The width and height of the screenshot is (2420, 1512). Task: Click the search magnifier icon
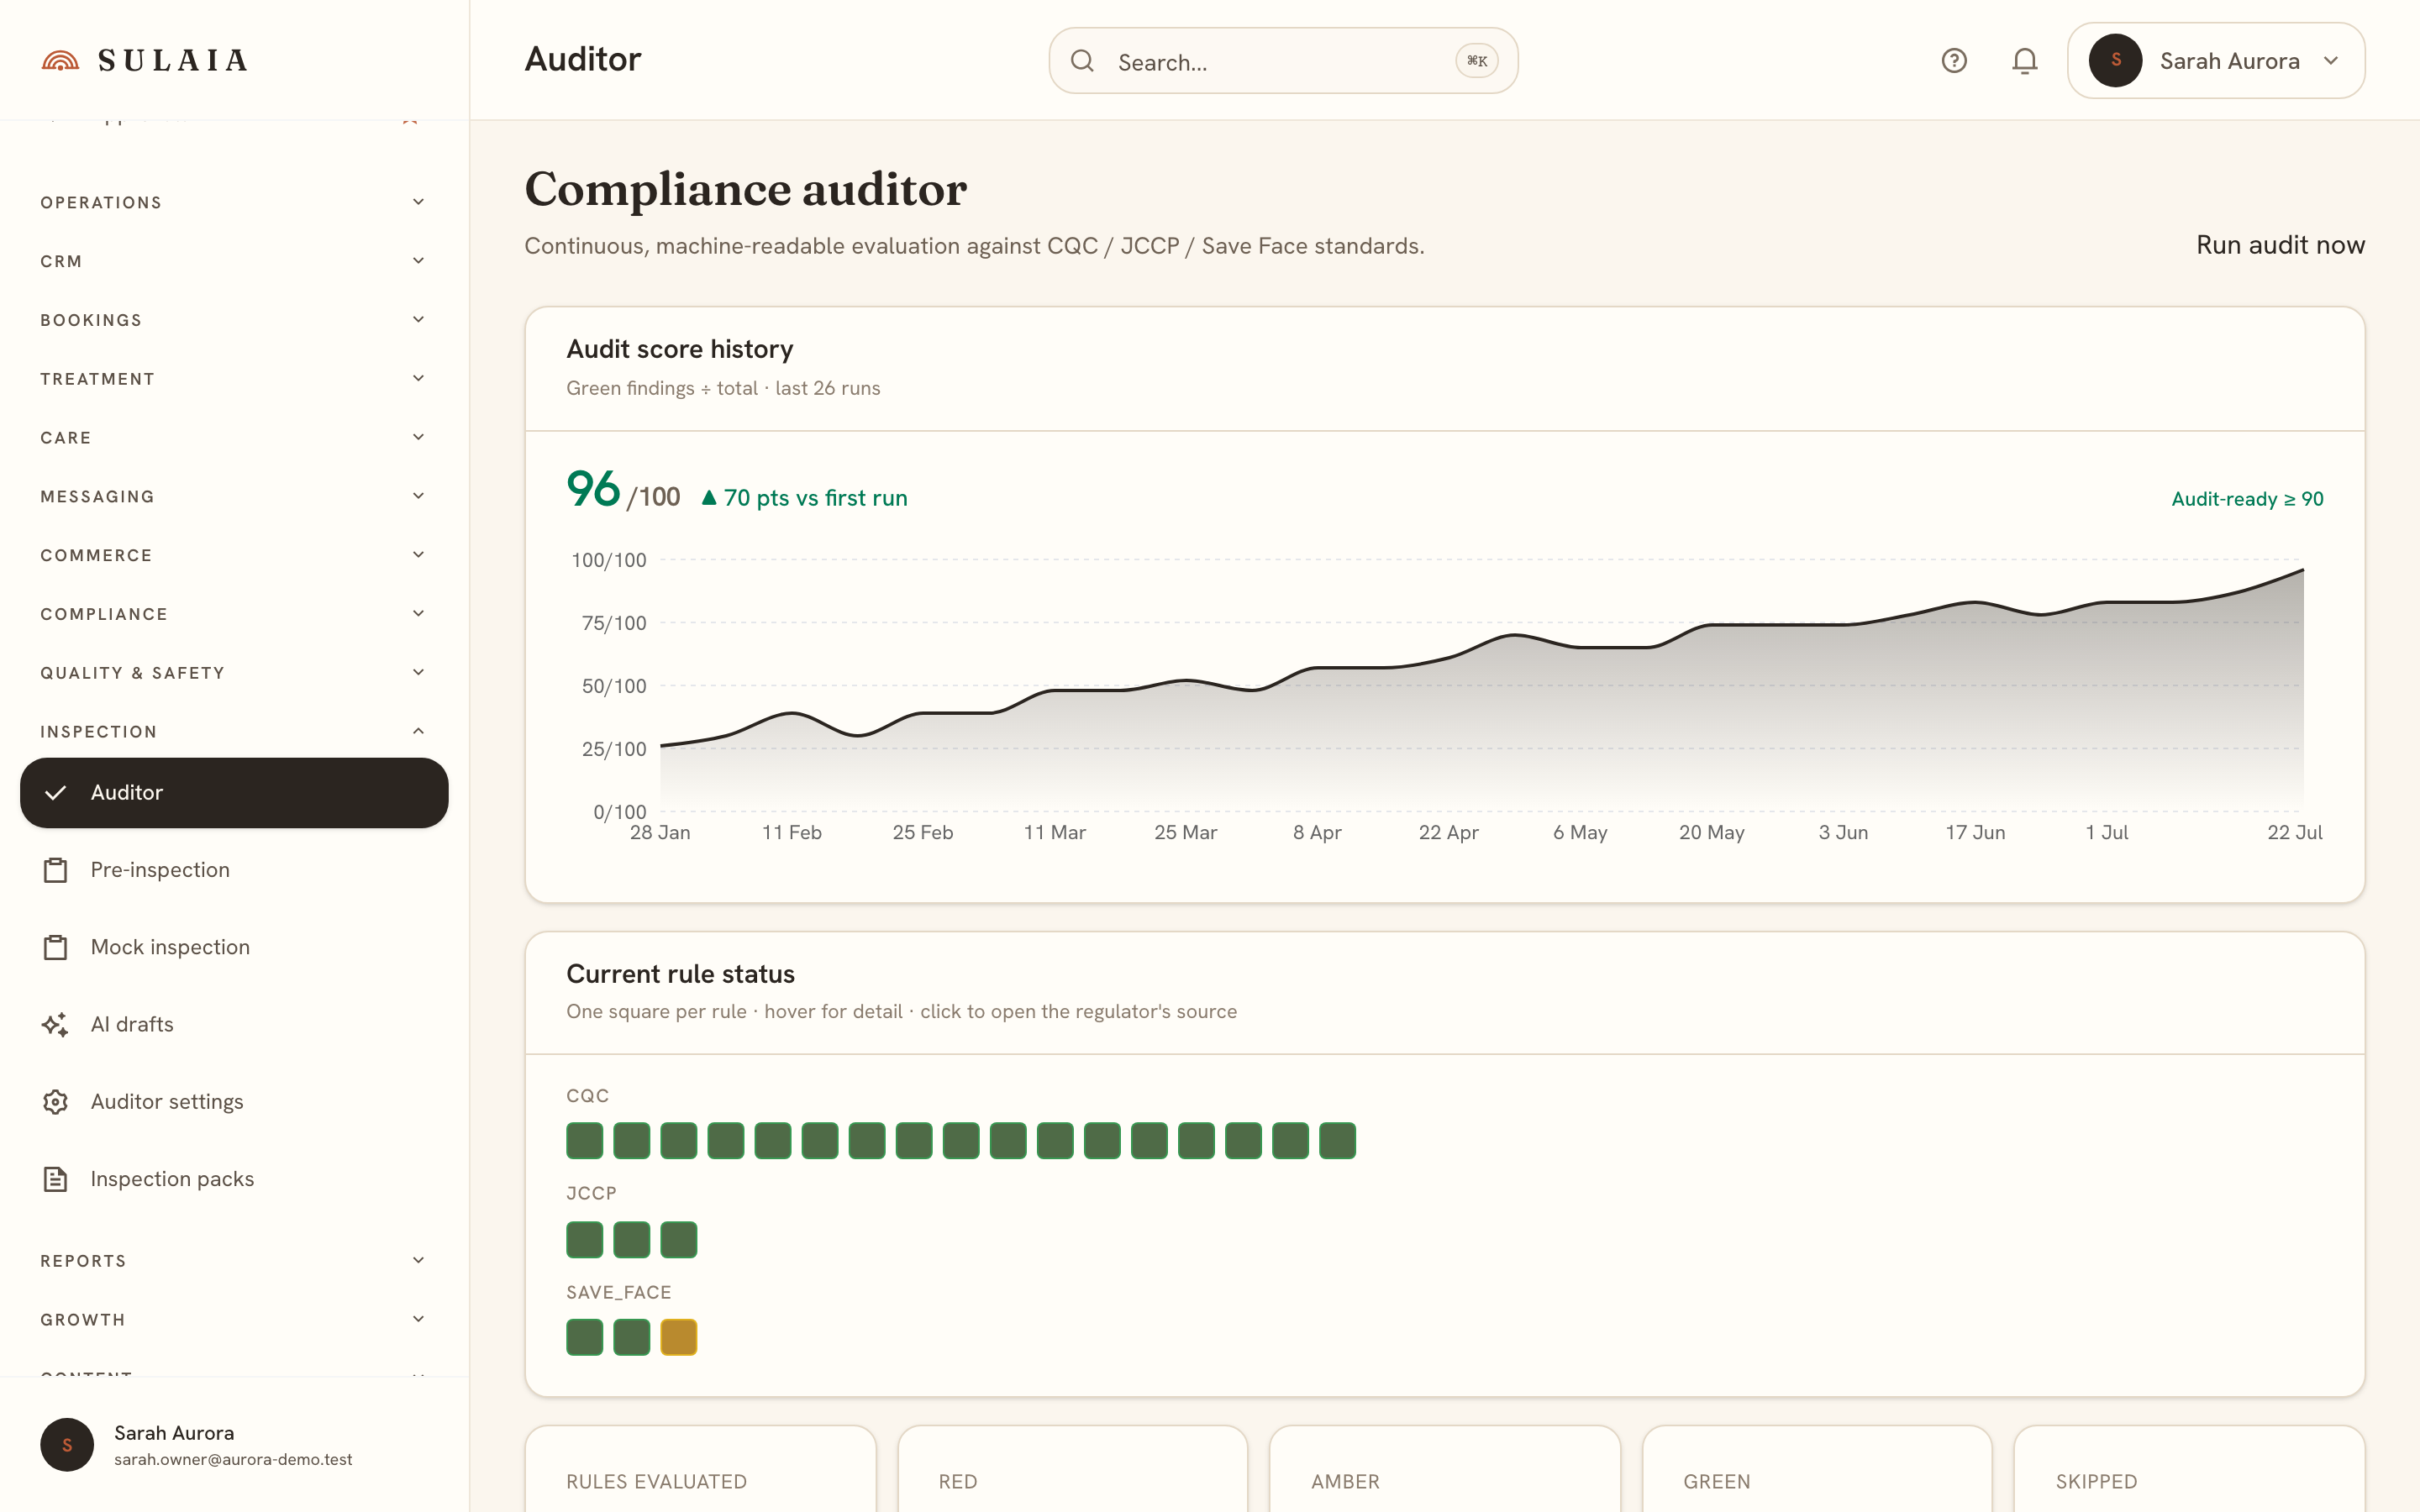click(x=1082, y=61)
